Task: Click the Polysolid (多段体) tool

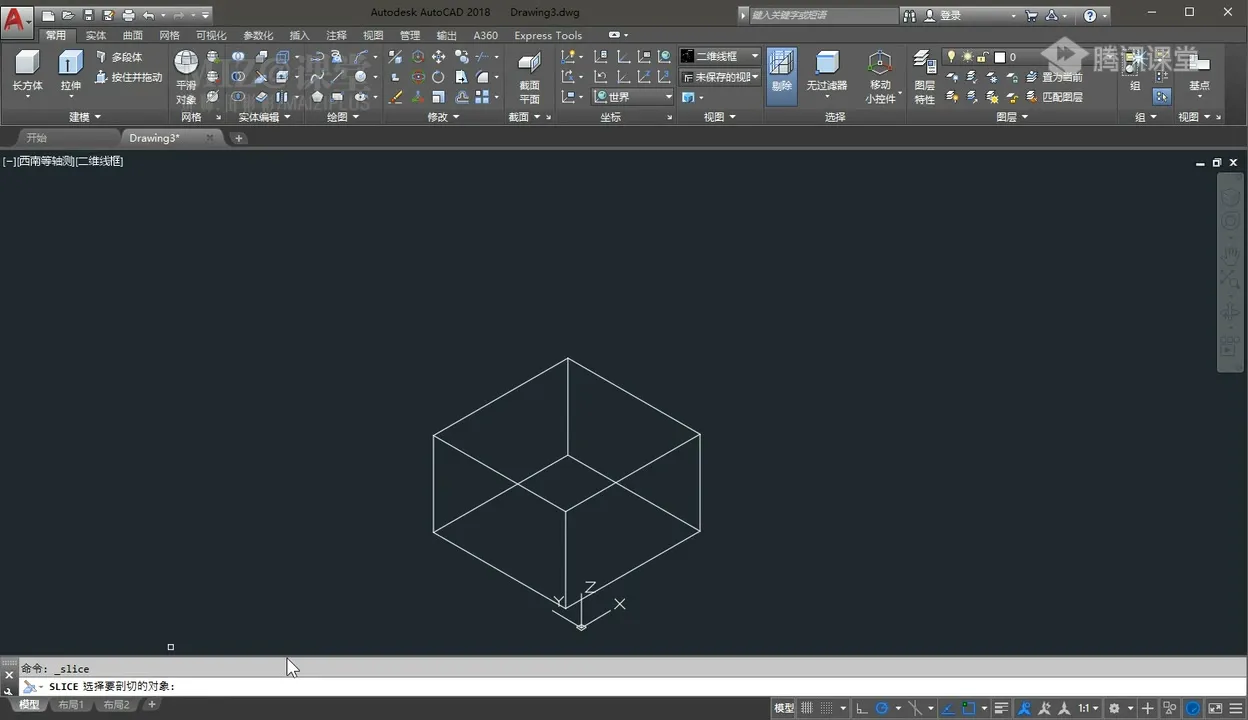Action: pos(120,57)
